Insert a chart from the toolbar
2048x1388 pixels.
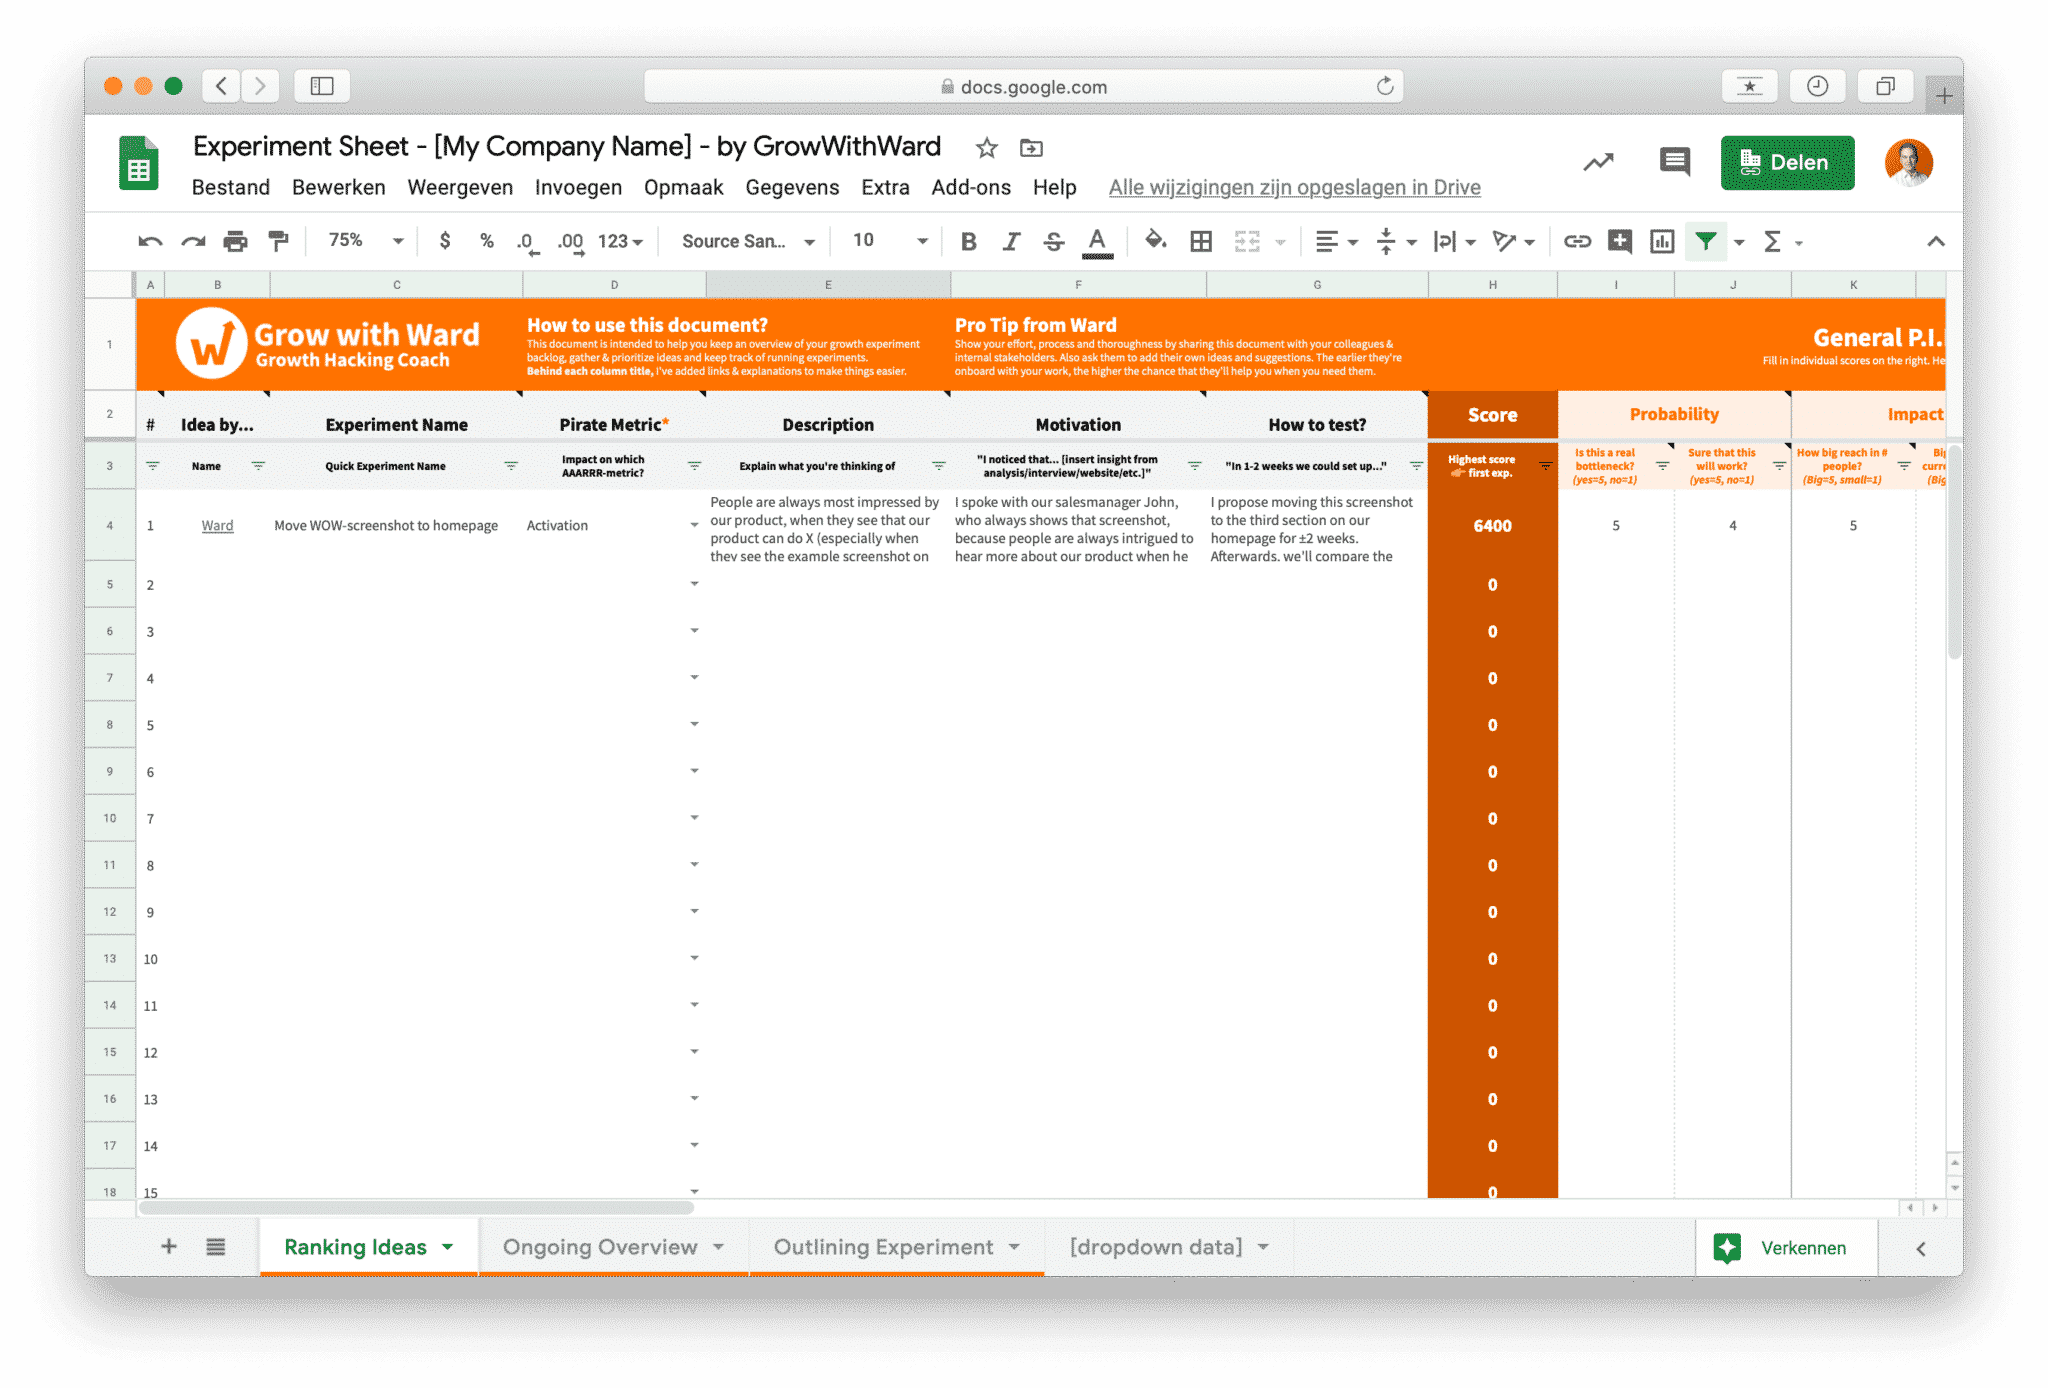pos(1661,241)
